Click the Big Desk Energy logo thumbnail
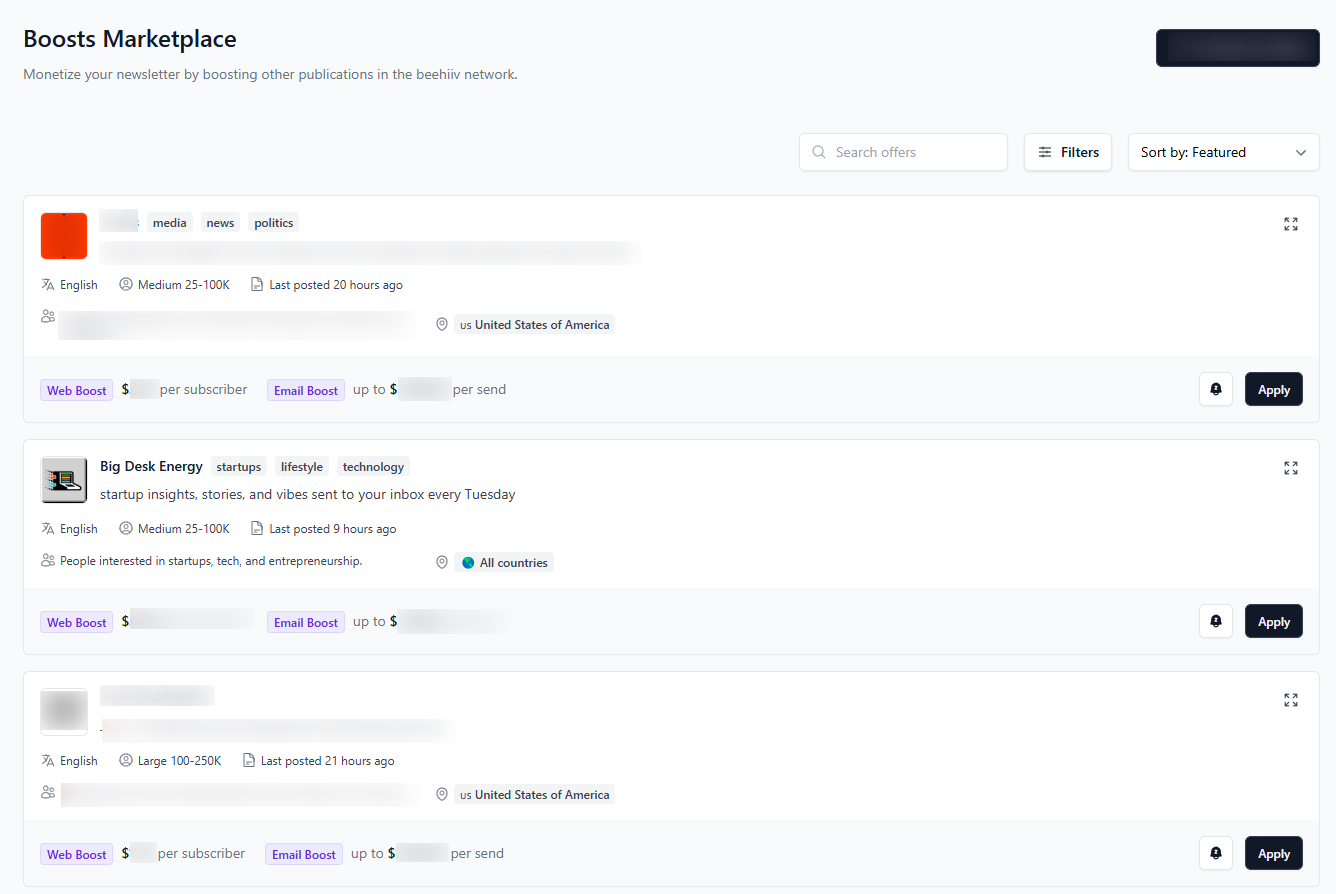 pos(64,480)
